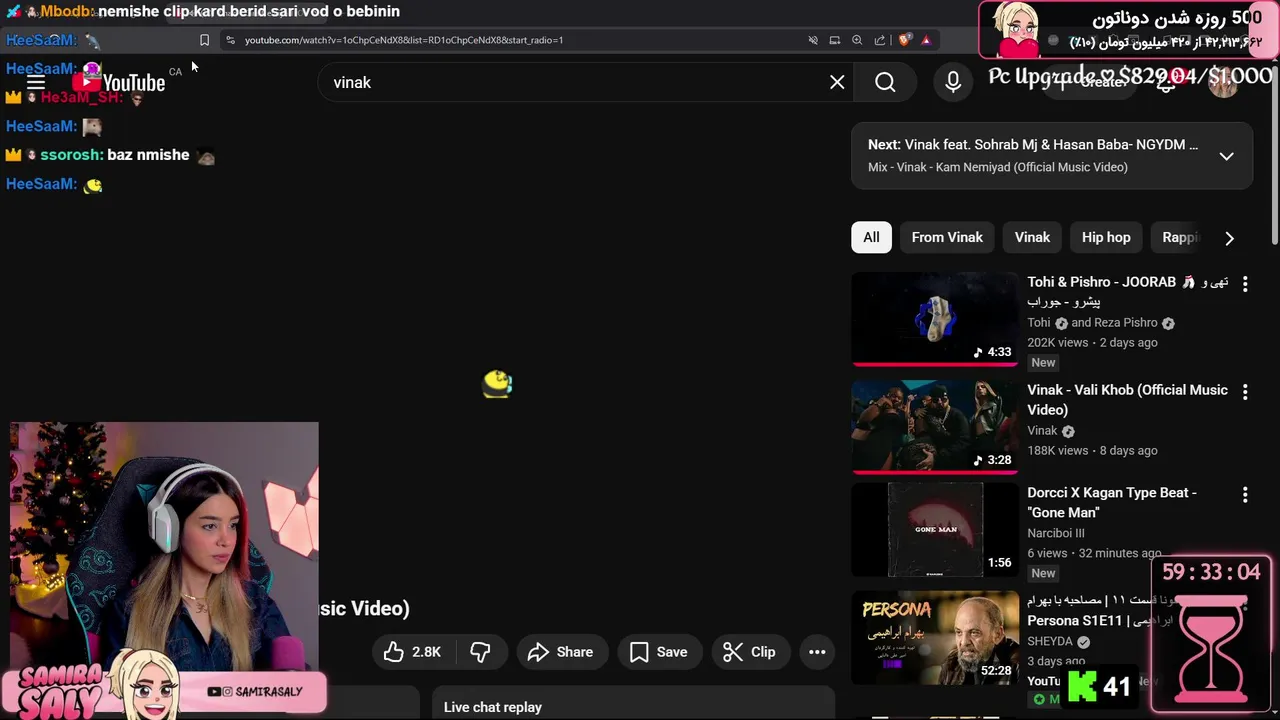
Task: Open the Persona S1E11 thumbnail
Action: pos(935,638)
